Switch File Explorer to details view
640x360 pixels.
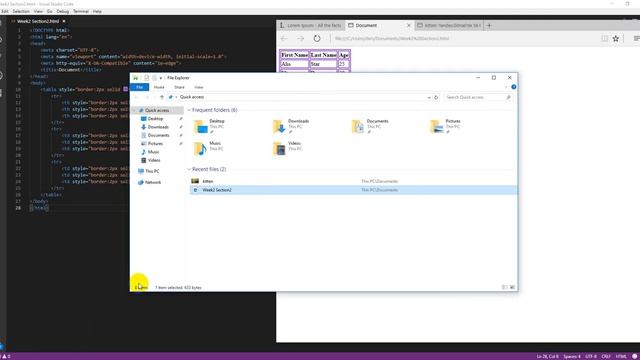[x=505, y=287]
